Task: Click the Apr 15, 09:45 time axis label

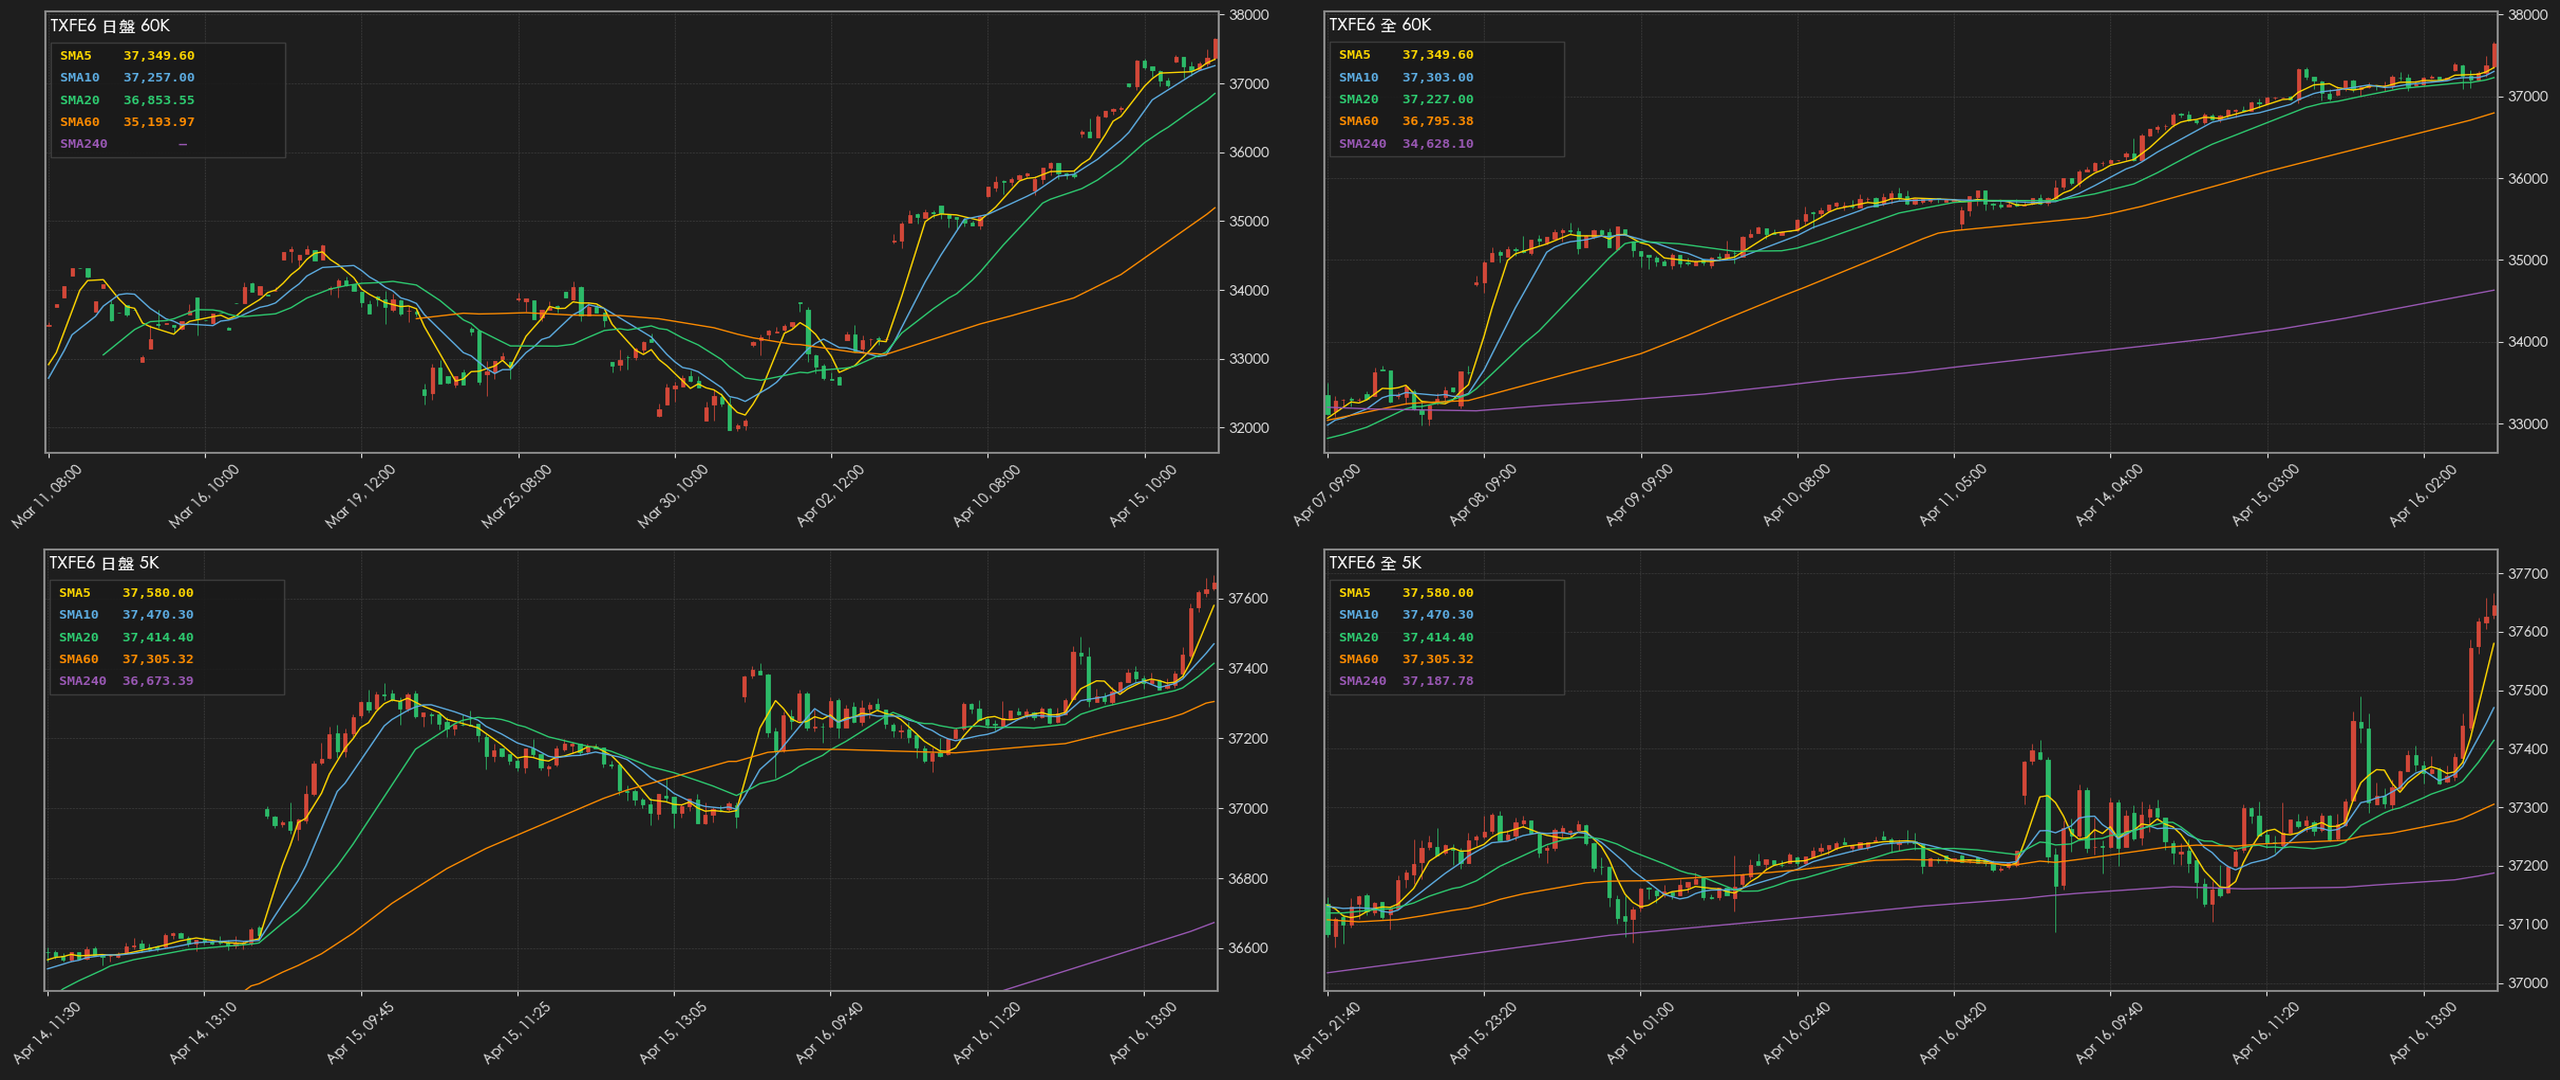Action: pyautogui.click(x=360, y=1034)
